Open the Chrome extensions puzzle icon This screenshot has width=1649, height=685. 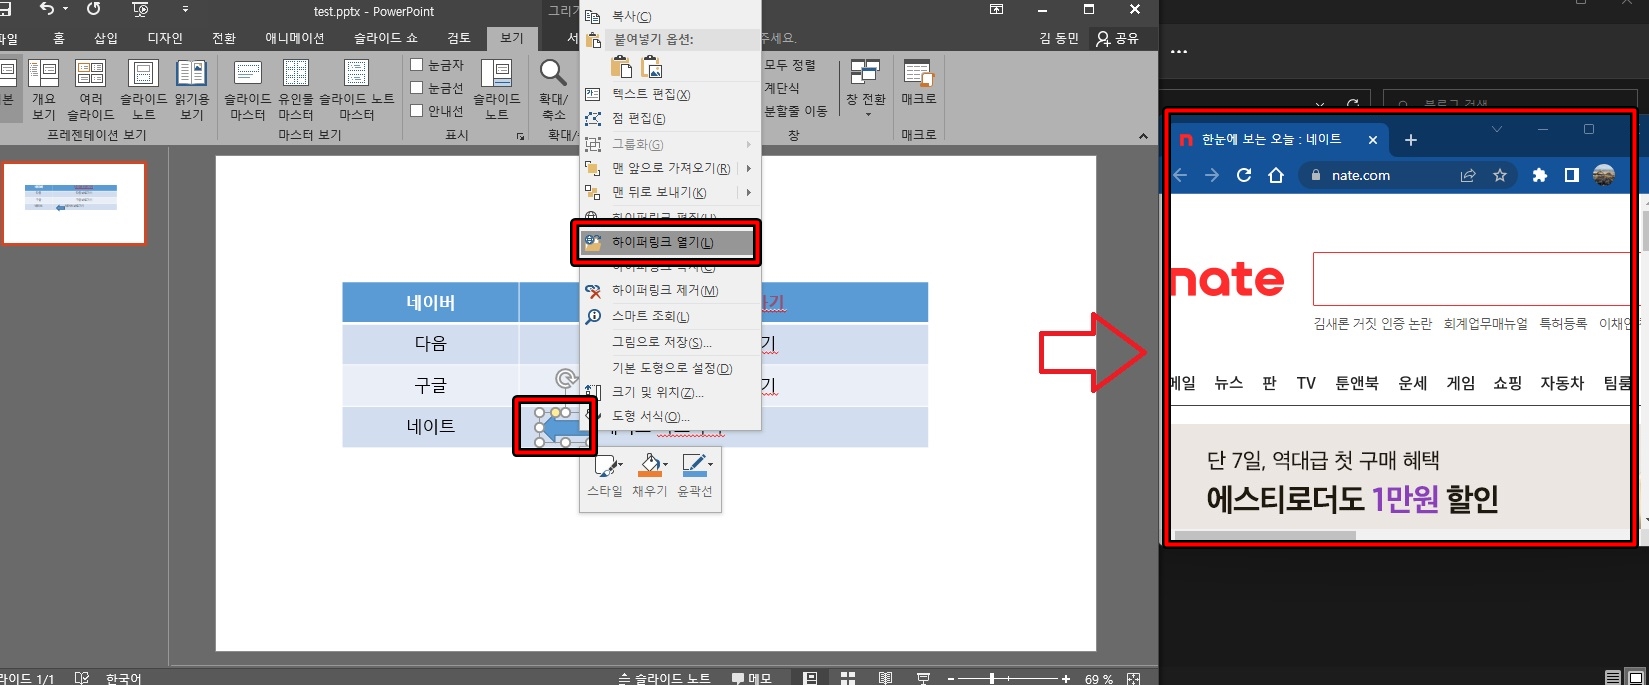tap(1540, 175)
